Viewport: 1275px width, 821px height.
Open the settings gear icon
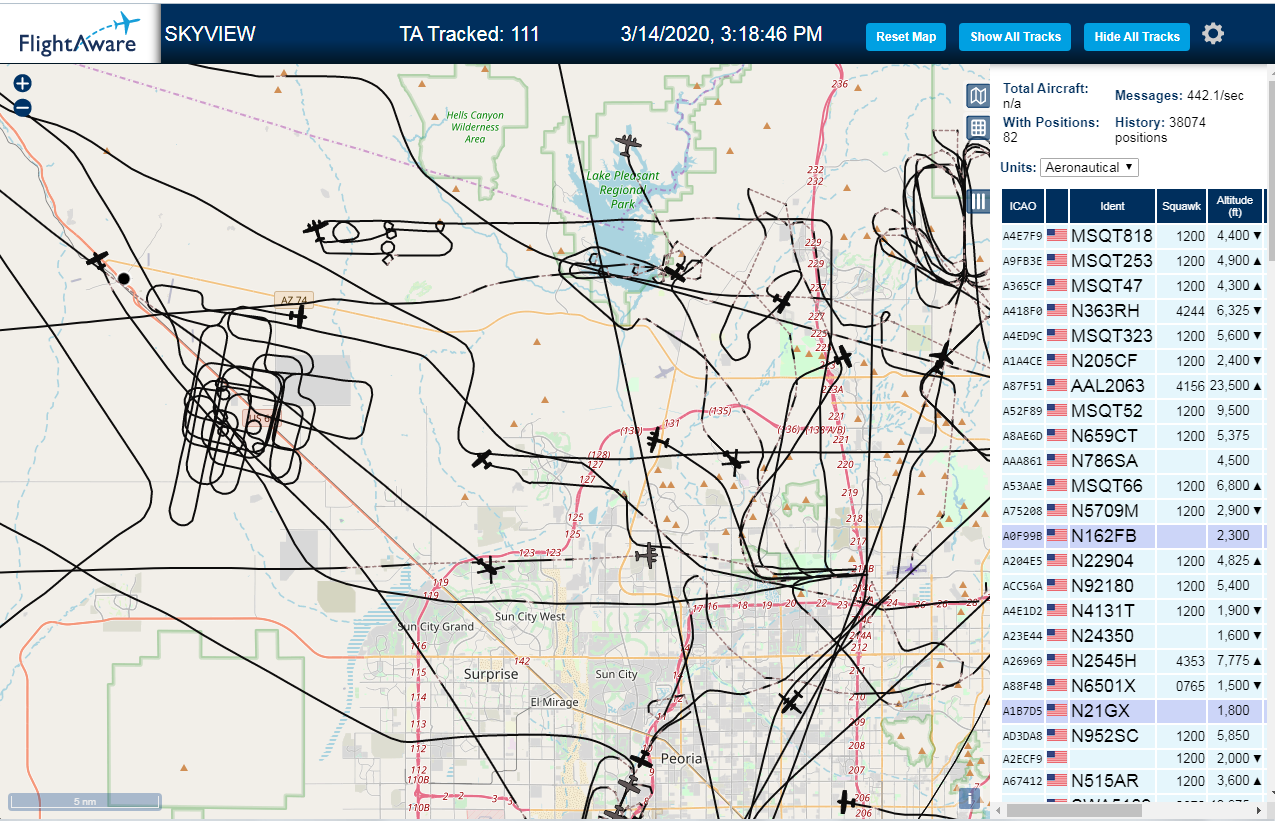click(1213, 34)
